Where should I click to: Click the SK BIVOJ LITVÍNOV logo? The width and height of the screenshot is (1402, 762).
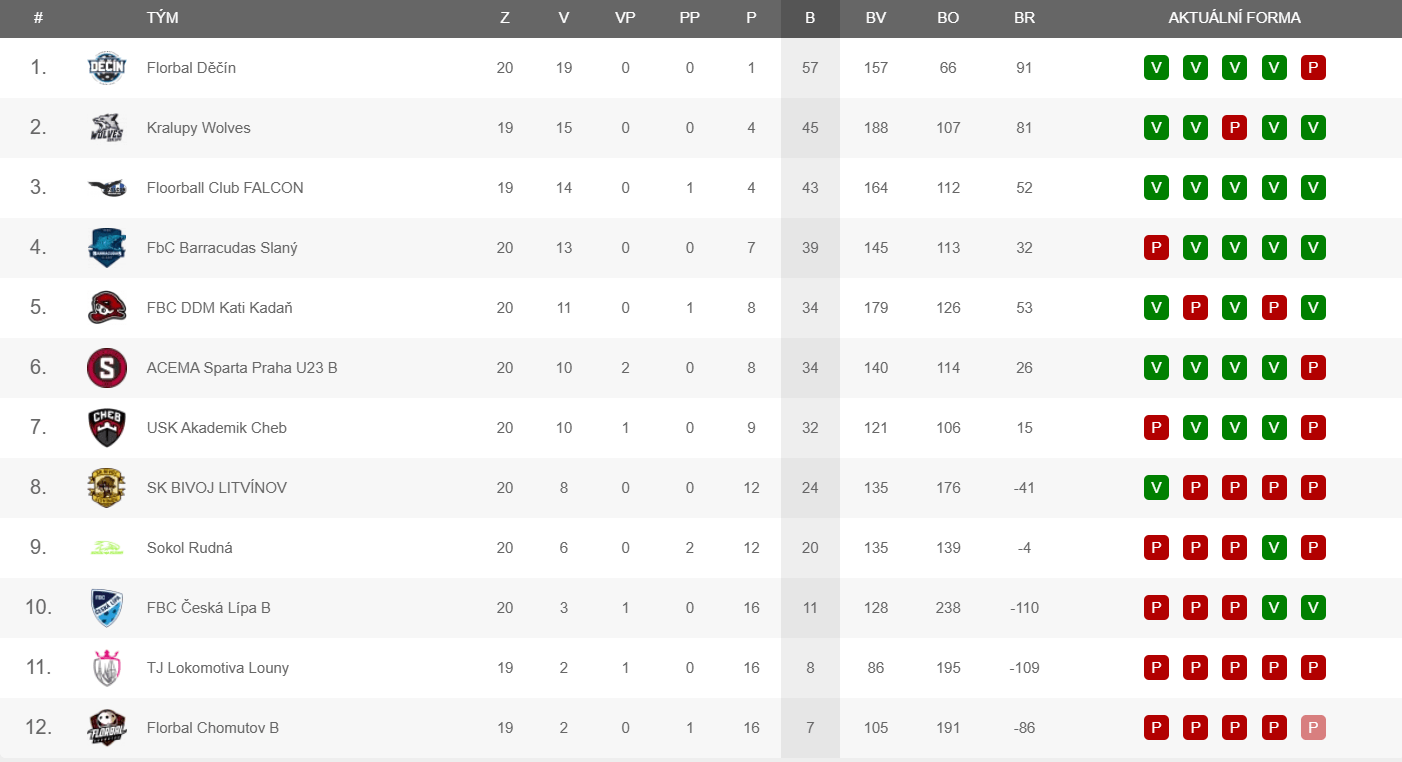(x=107, y=488)
